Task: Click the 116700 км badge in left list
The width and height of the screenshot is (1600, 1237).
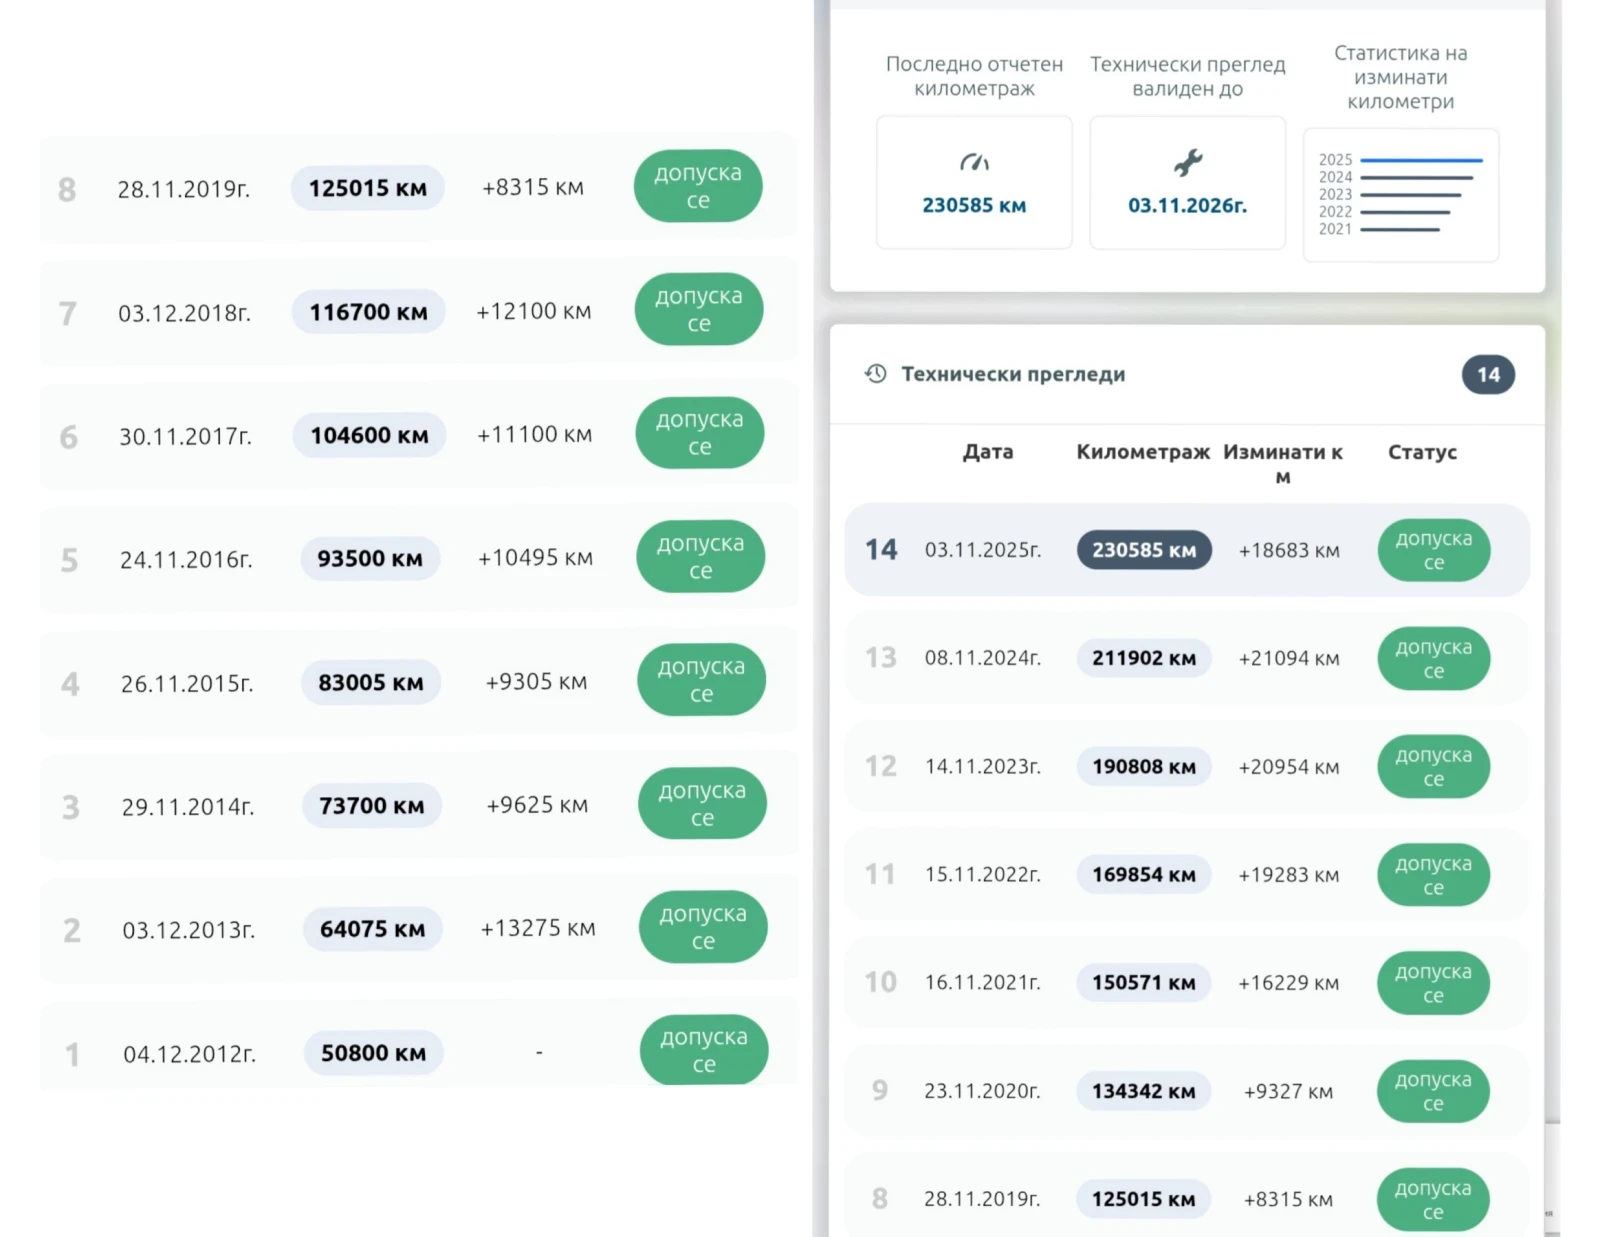Action: pyautogui.click(x=368, y=312)
